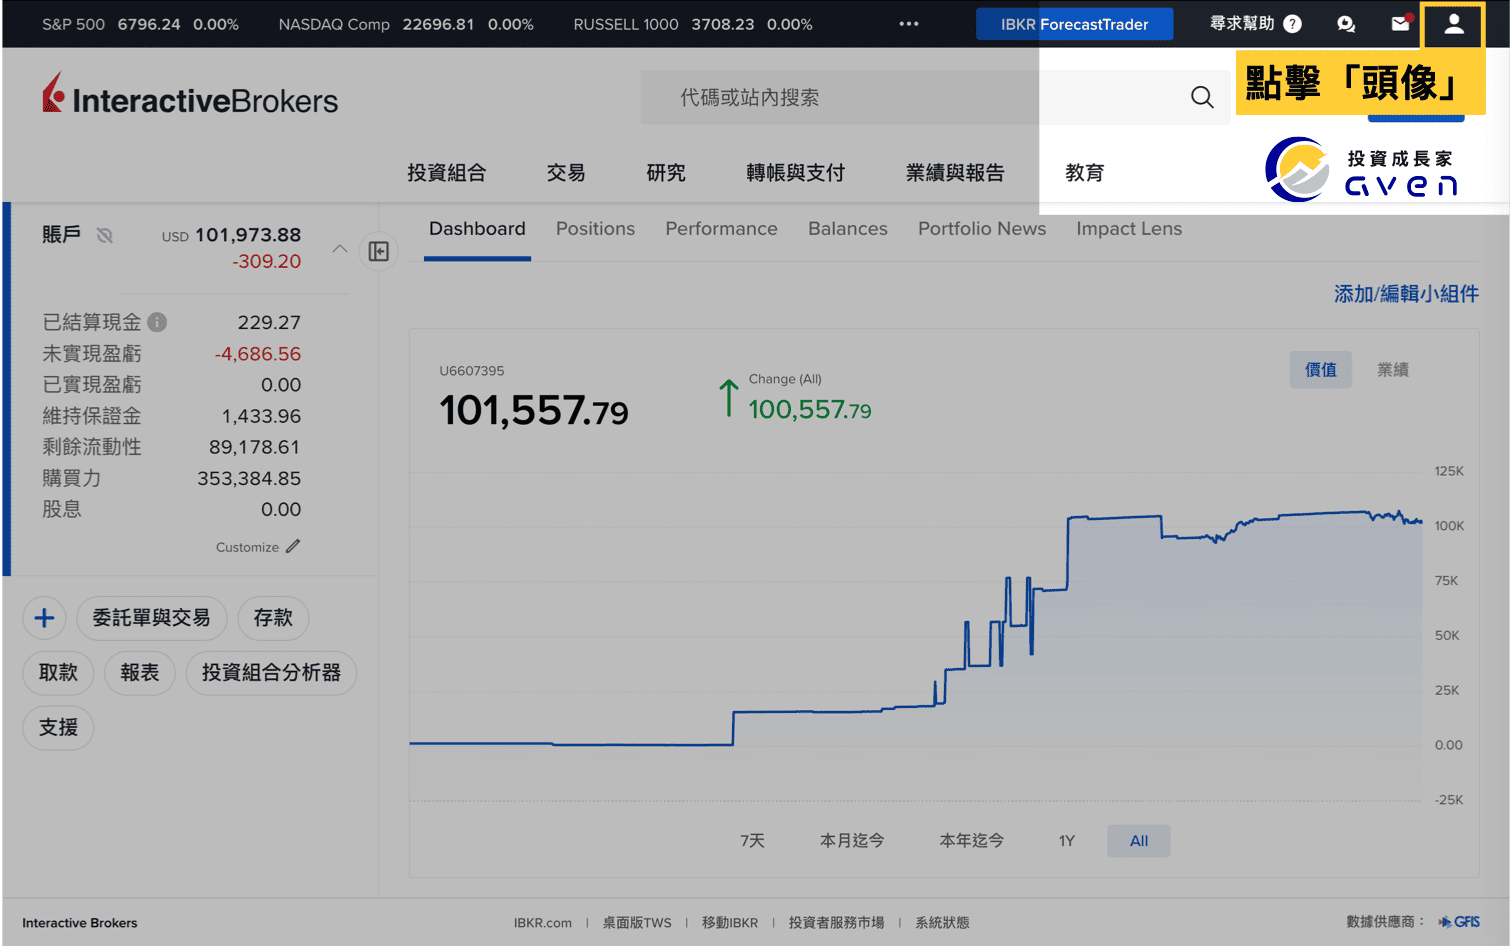Collapse the account summary with the chevron
Viewport: 1512px width, 946px height.
pos(339,248)
